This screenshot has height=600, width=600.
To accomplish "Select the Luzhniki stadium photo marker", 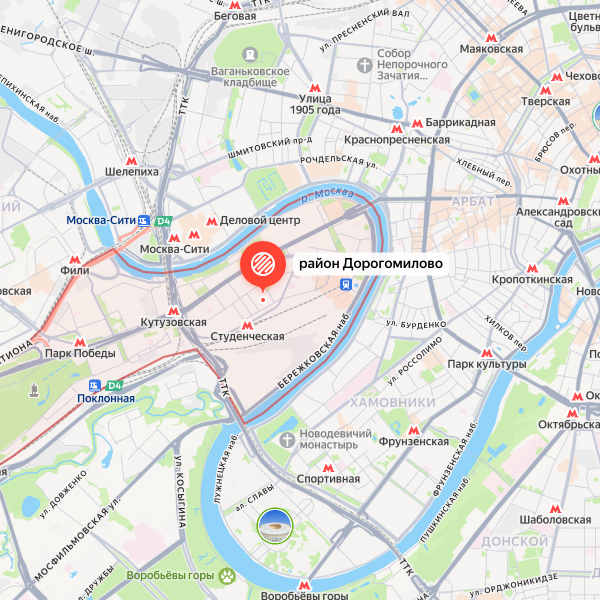I will [275, 526].
